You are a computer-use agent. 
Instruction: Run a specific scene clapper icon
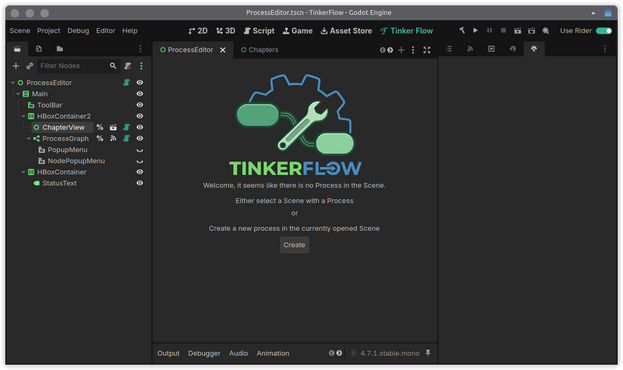(531, 30)
